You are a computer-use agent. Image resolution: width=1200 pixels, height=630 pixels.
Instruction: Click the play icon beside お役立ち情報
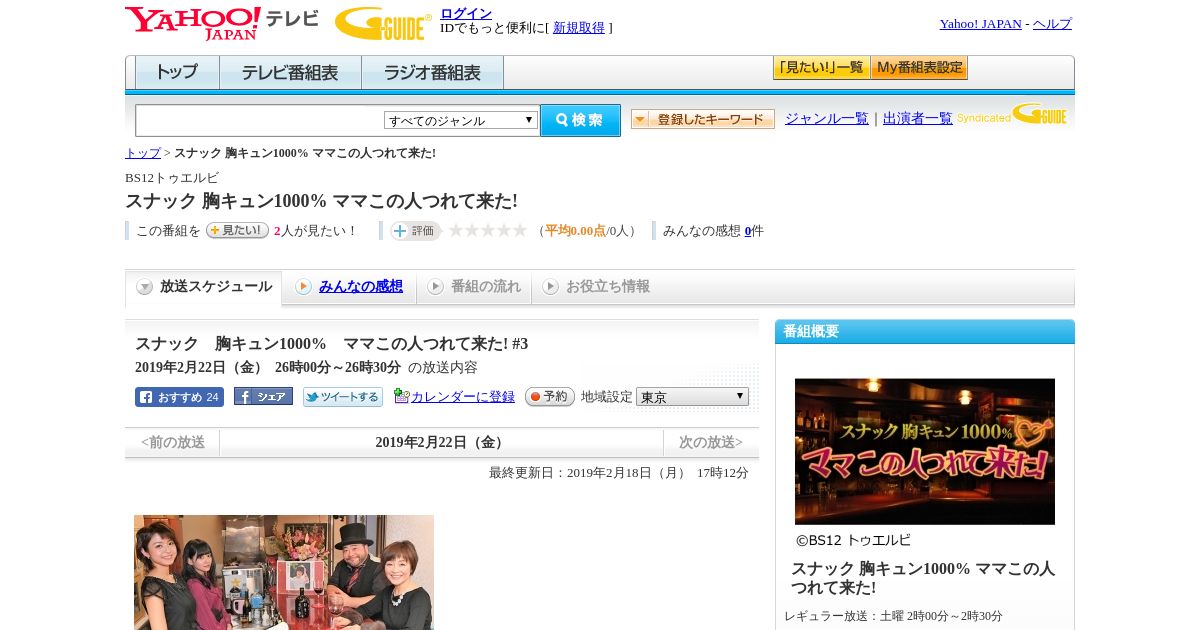point(550,287)
